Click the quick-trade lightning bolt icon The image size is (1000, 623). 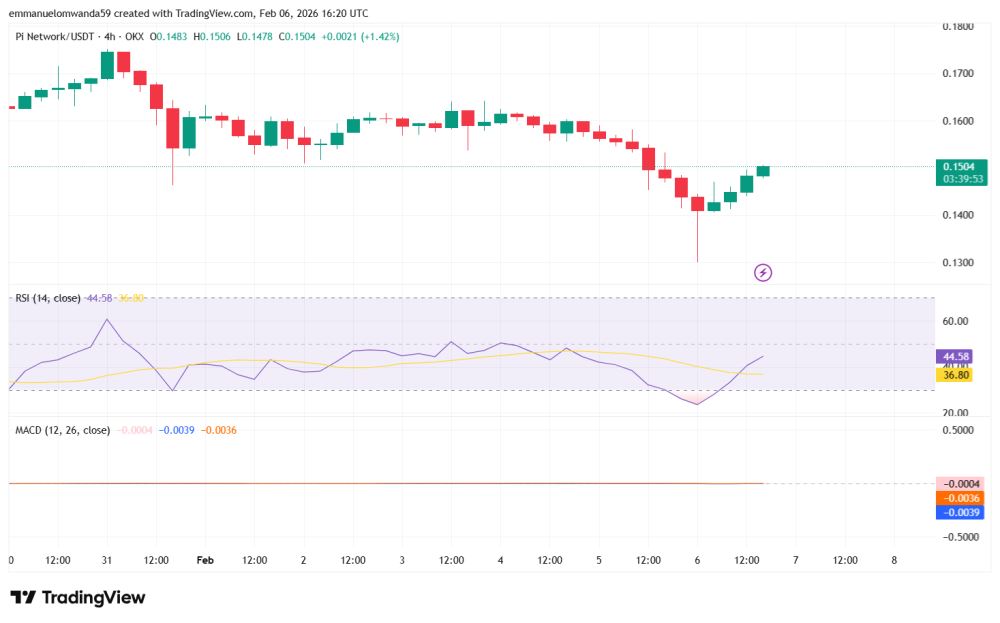coord(761,272)
